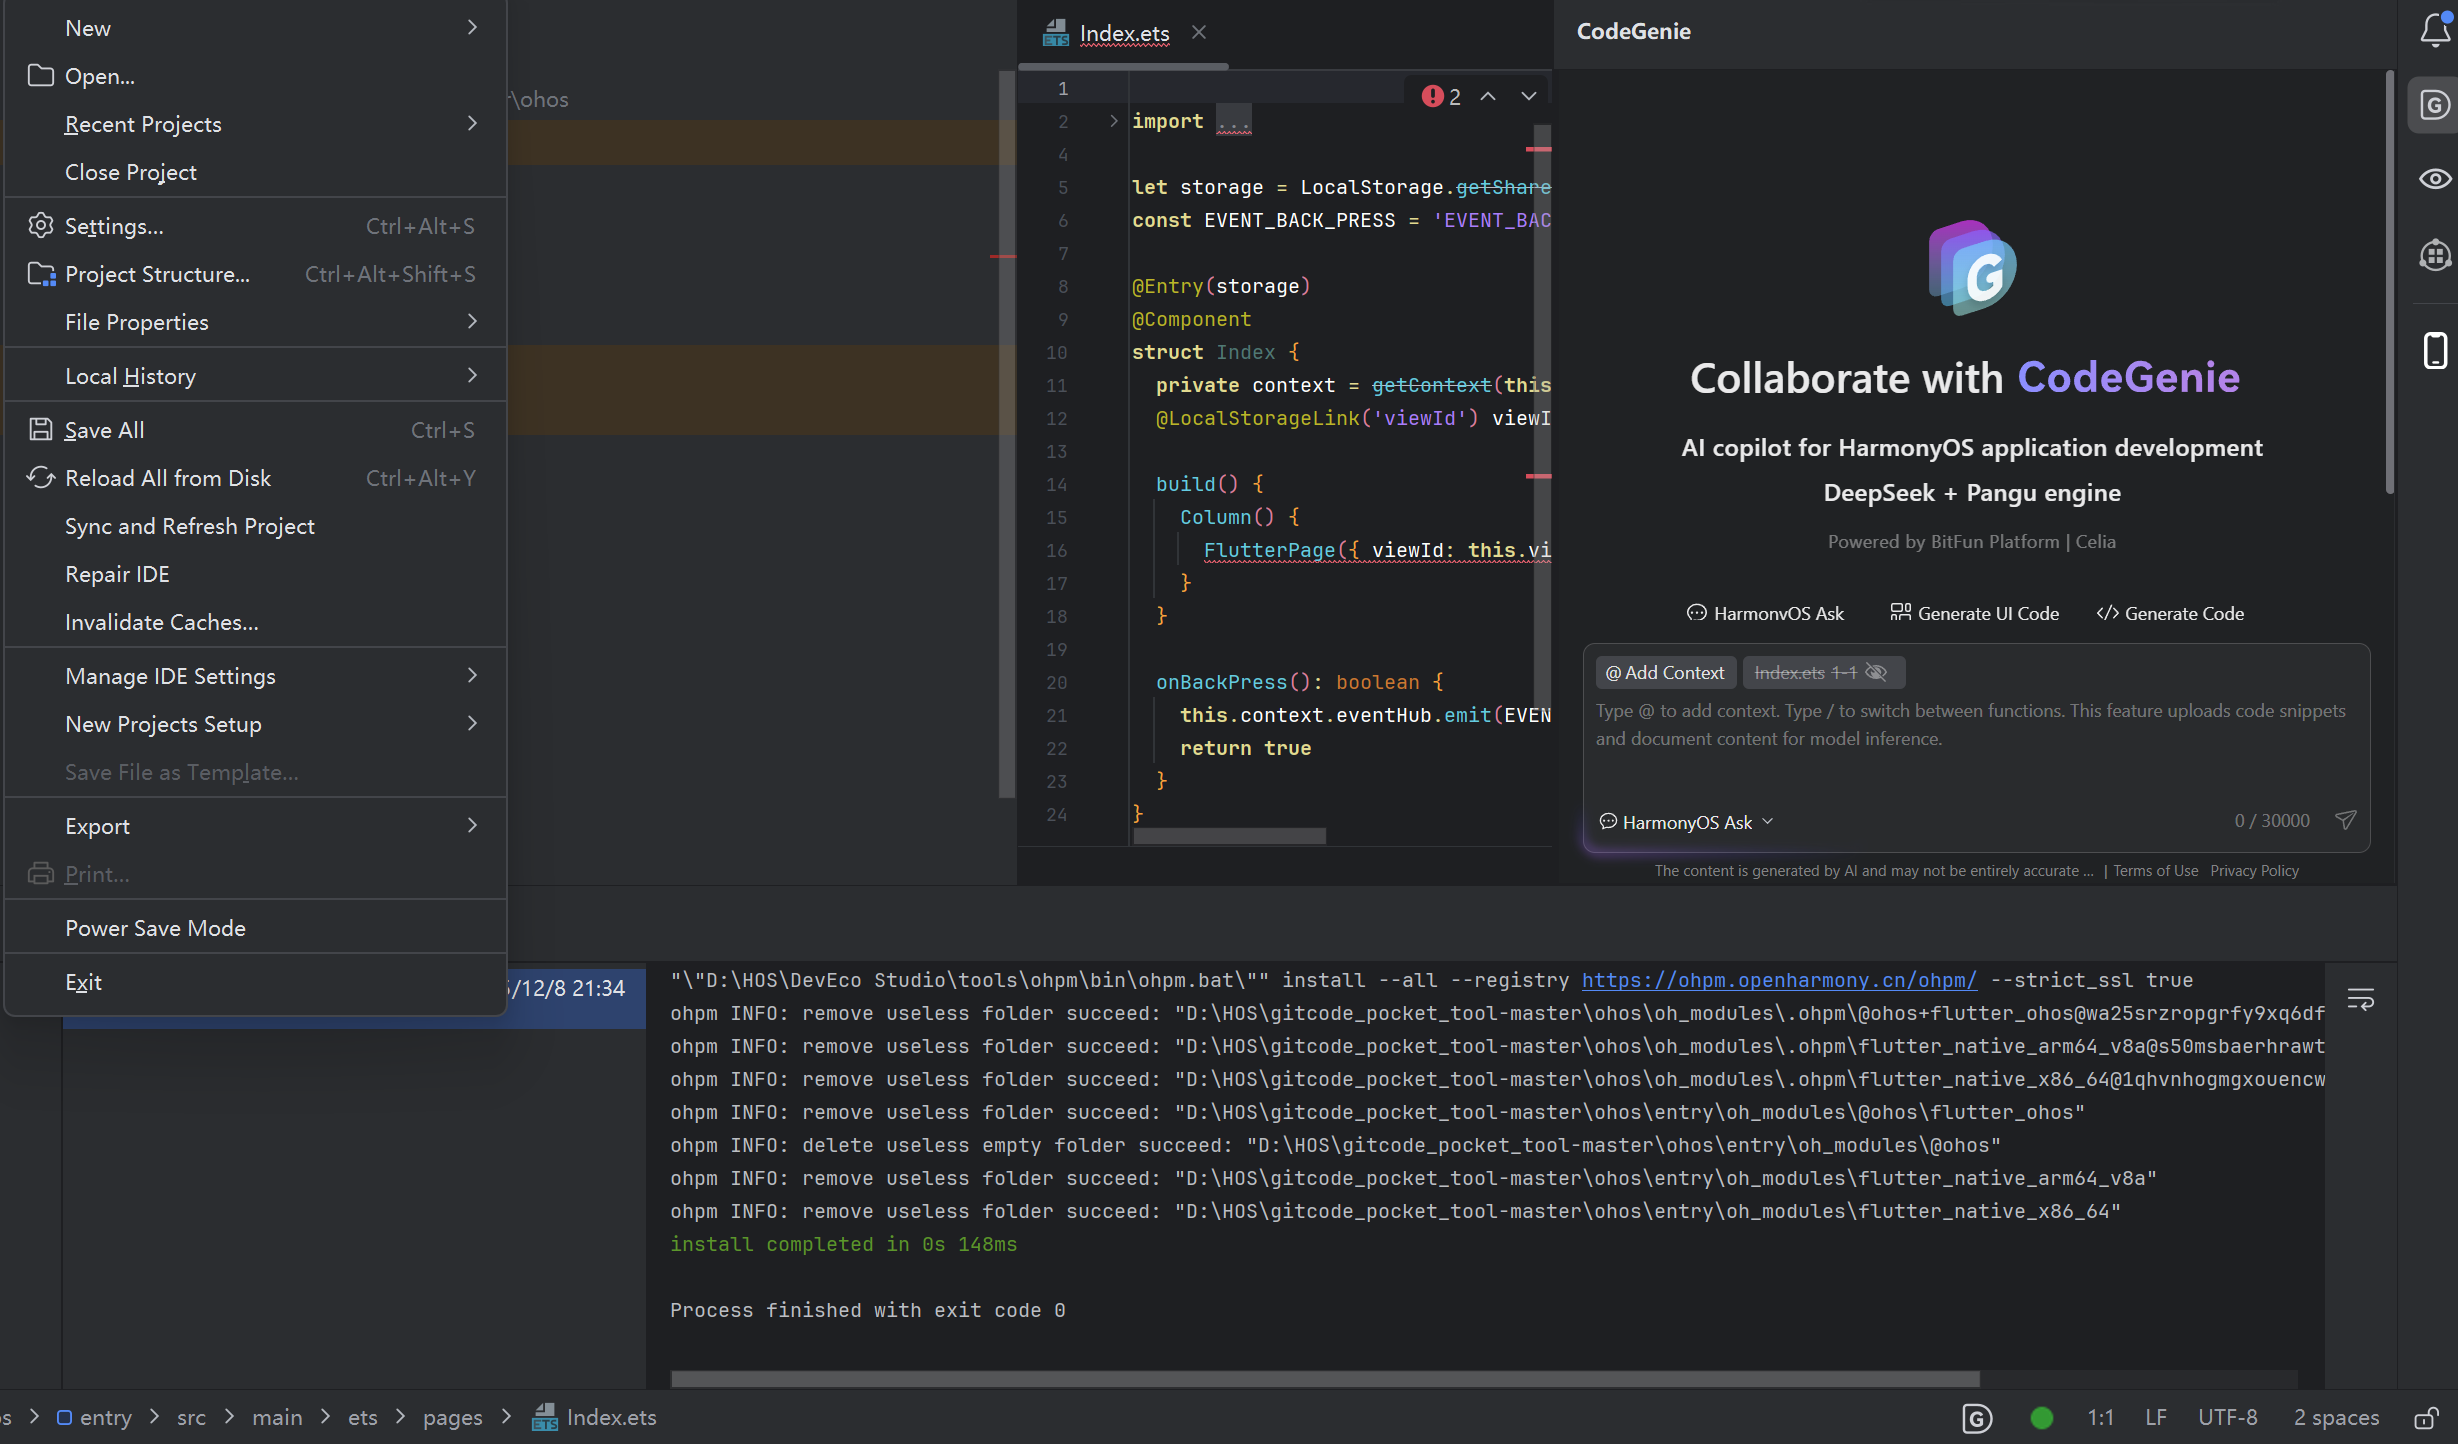The height and width of the screenshot is (1444, 2458).
Task: Open the HarmonyOS Ask mode dropdown
Action: 1686,822
